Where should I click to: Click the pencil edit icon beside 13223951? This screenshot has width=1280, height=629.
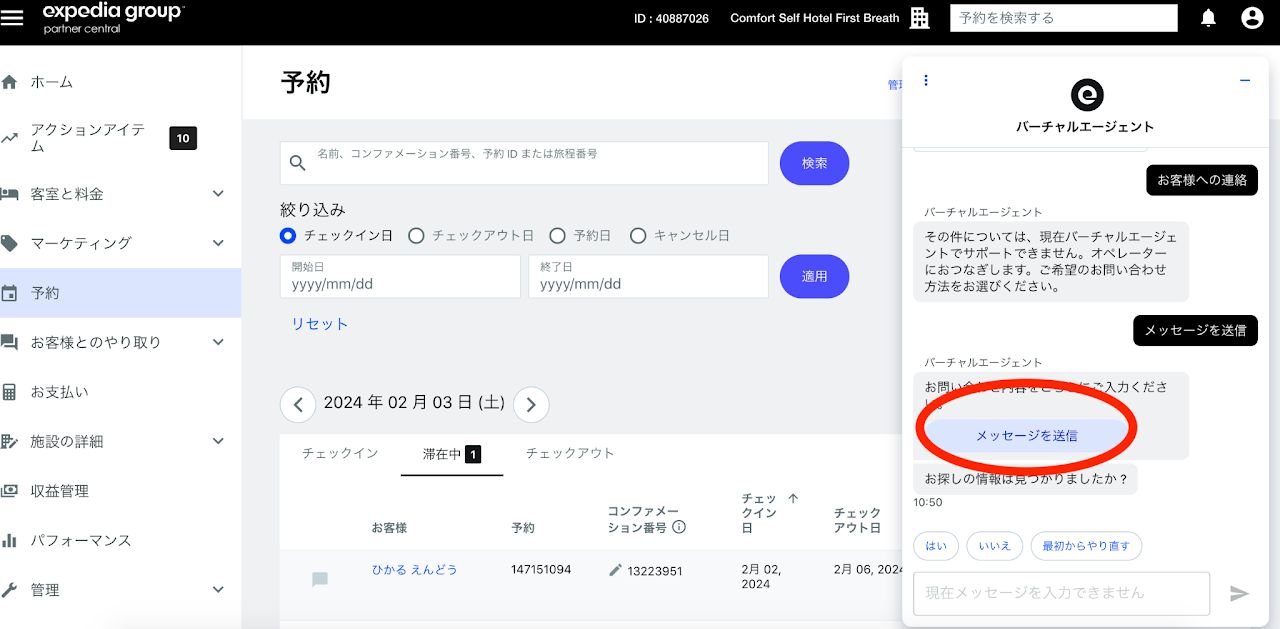[x=615, y=570]
